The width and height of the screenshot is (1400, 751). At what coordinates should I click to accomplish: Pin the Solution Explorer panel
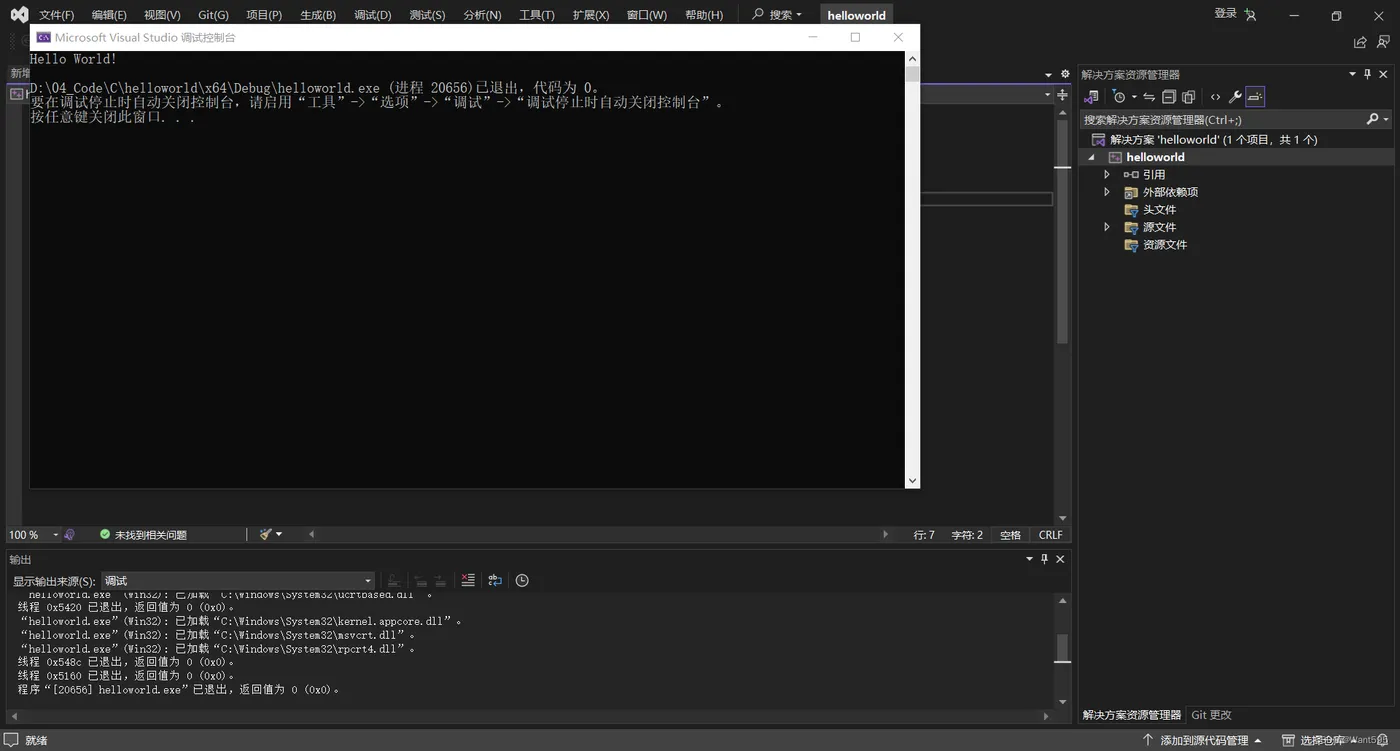tap(1368, 74)
